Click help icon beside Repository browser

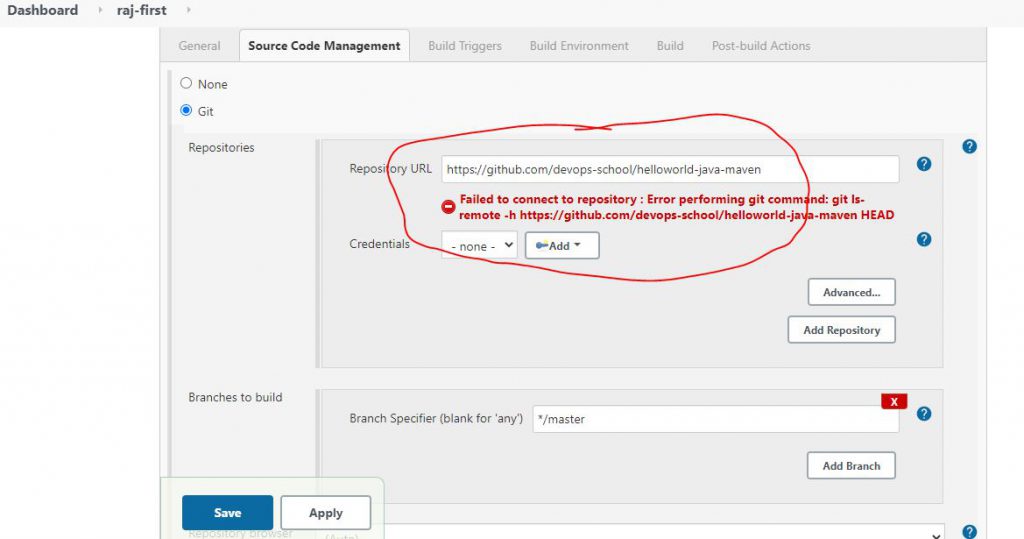(968, 532)
